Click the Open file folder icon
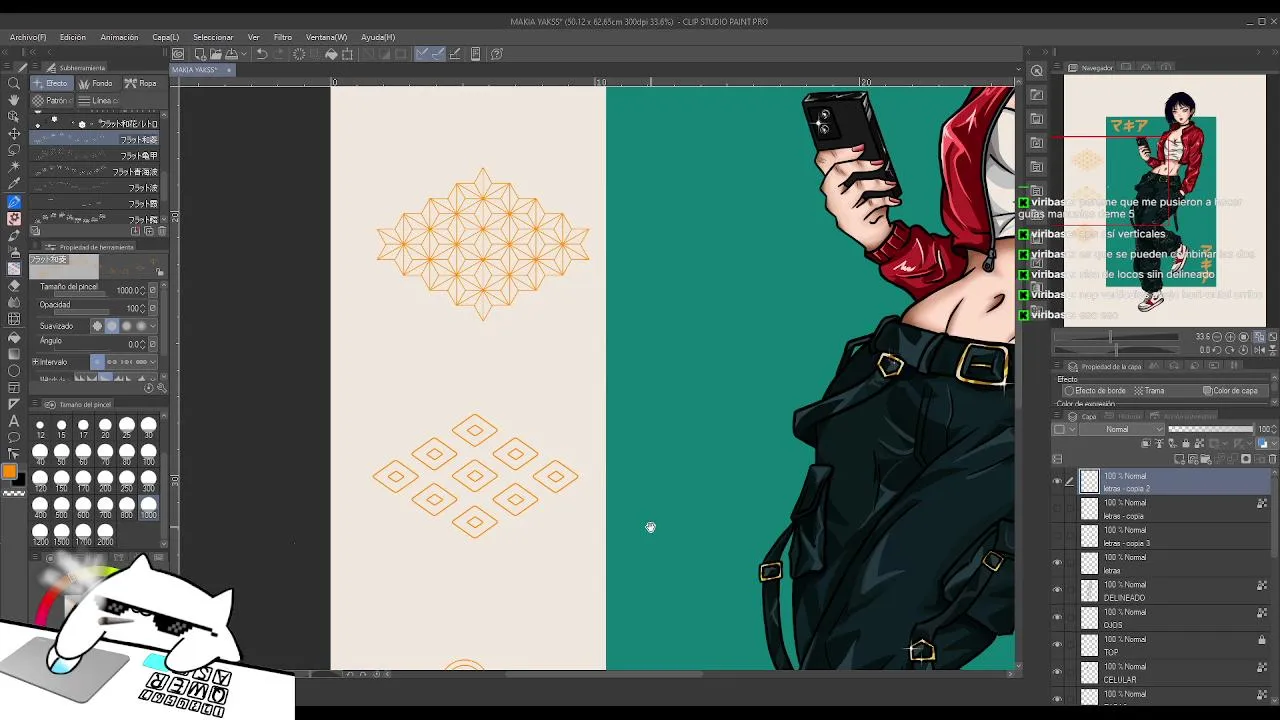 [215, 54]
